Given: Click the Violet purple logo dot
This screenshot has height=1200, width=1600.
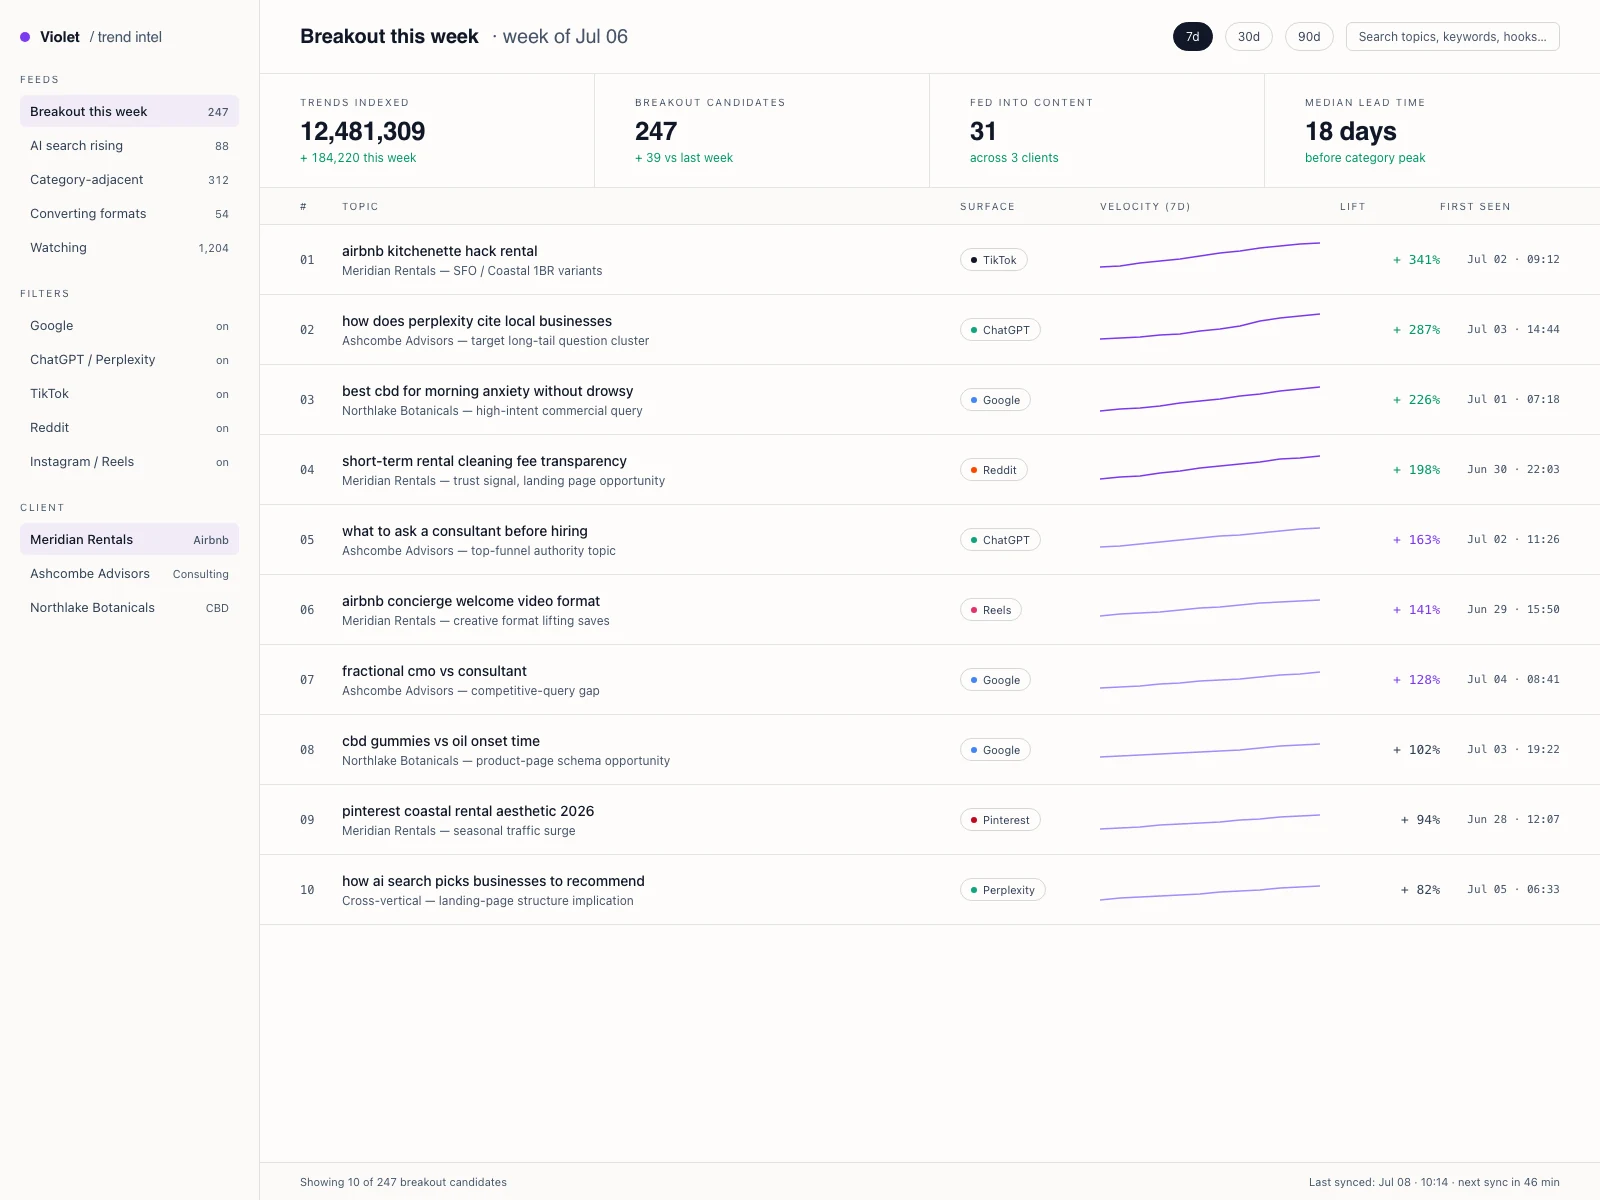Looking at the screenshot, I should coord(25,37).
